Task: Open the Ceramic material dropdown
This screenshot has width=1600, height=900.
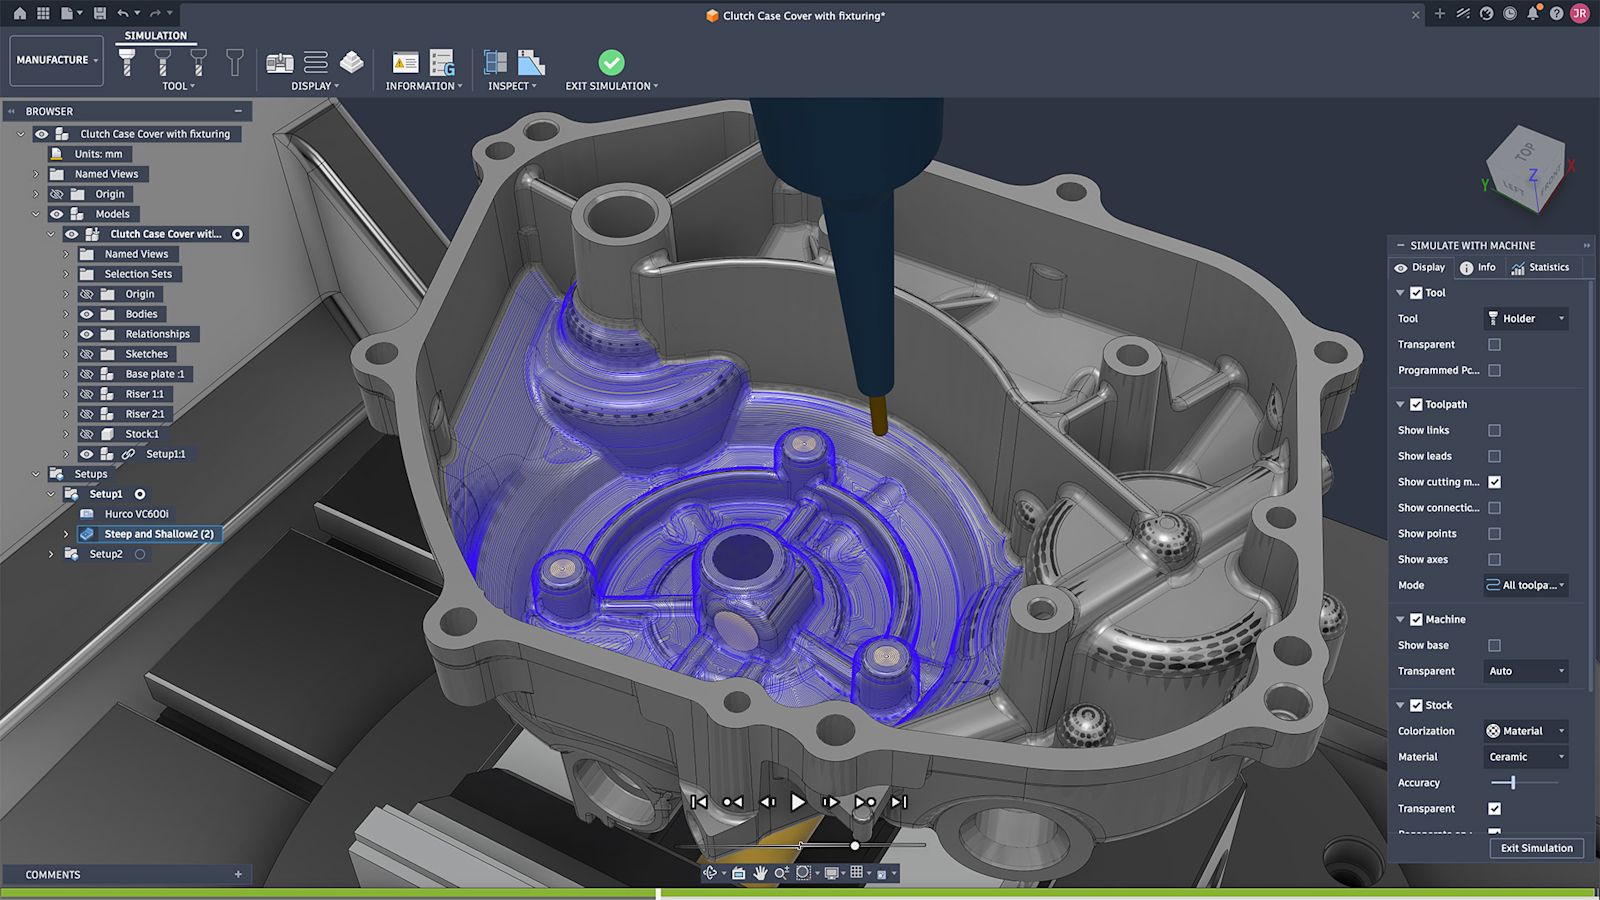Action: pos(1527,758)
